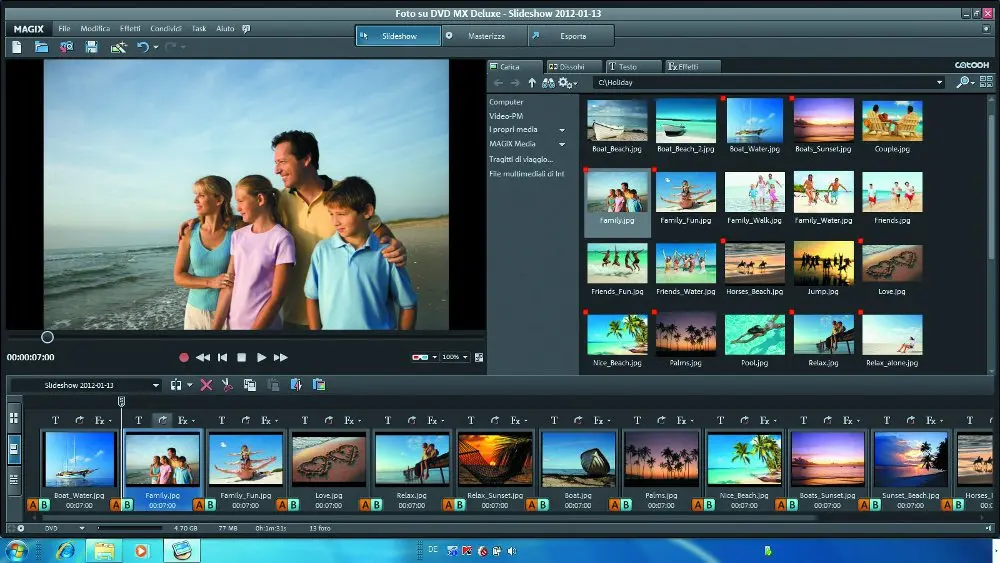Click the magic wand image optimization icon
Viewport: 1000px width, 563px height.
[x=118, y=47]
